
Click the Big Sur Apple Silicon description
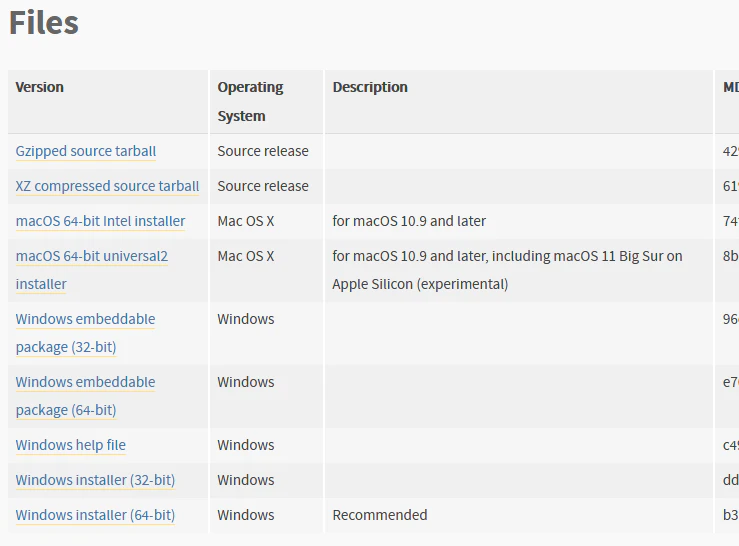[508, 270]
